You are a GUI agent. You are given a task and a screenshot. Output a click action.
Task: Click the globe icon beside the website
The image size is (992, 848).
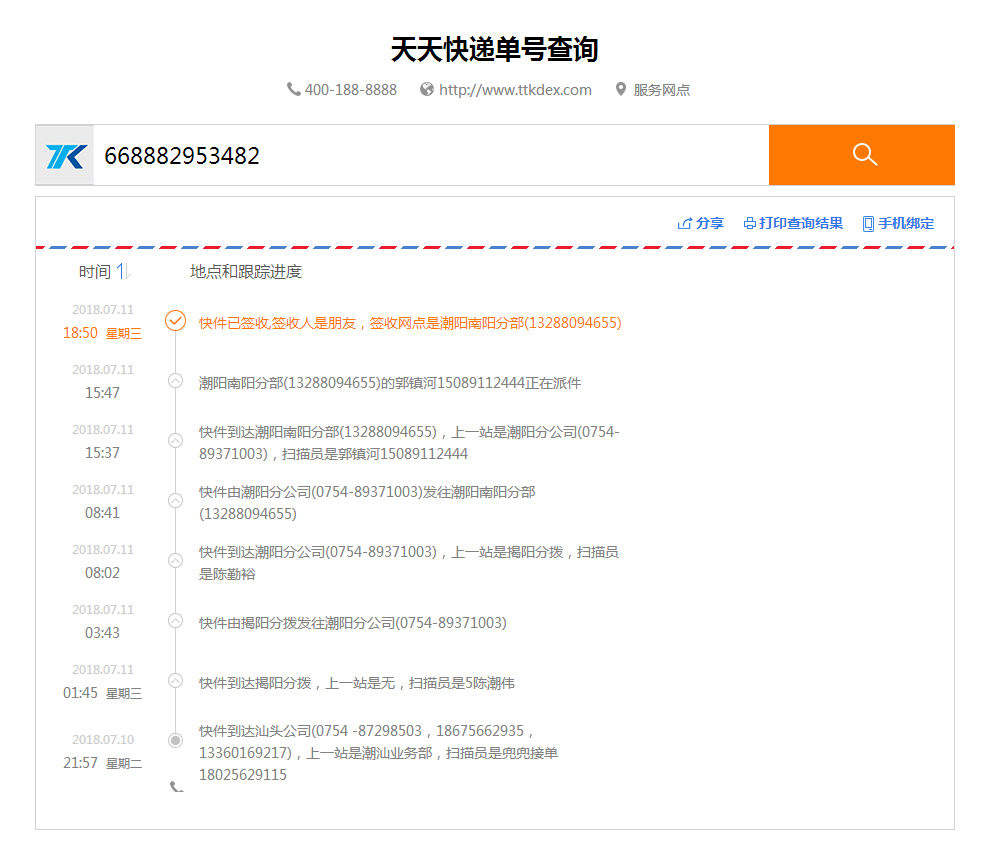click(427, 89)
